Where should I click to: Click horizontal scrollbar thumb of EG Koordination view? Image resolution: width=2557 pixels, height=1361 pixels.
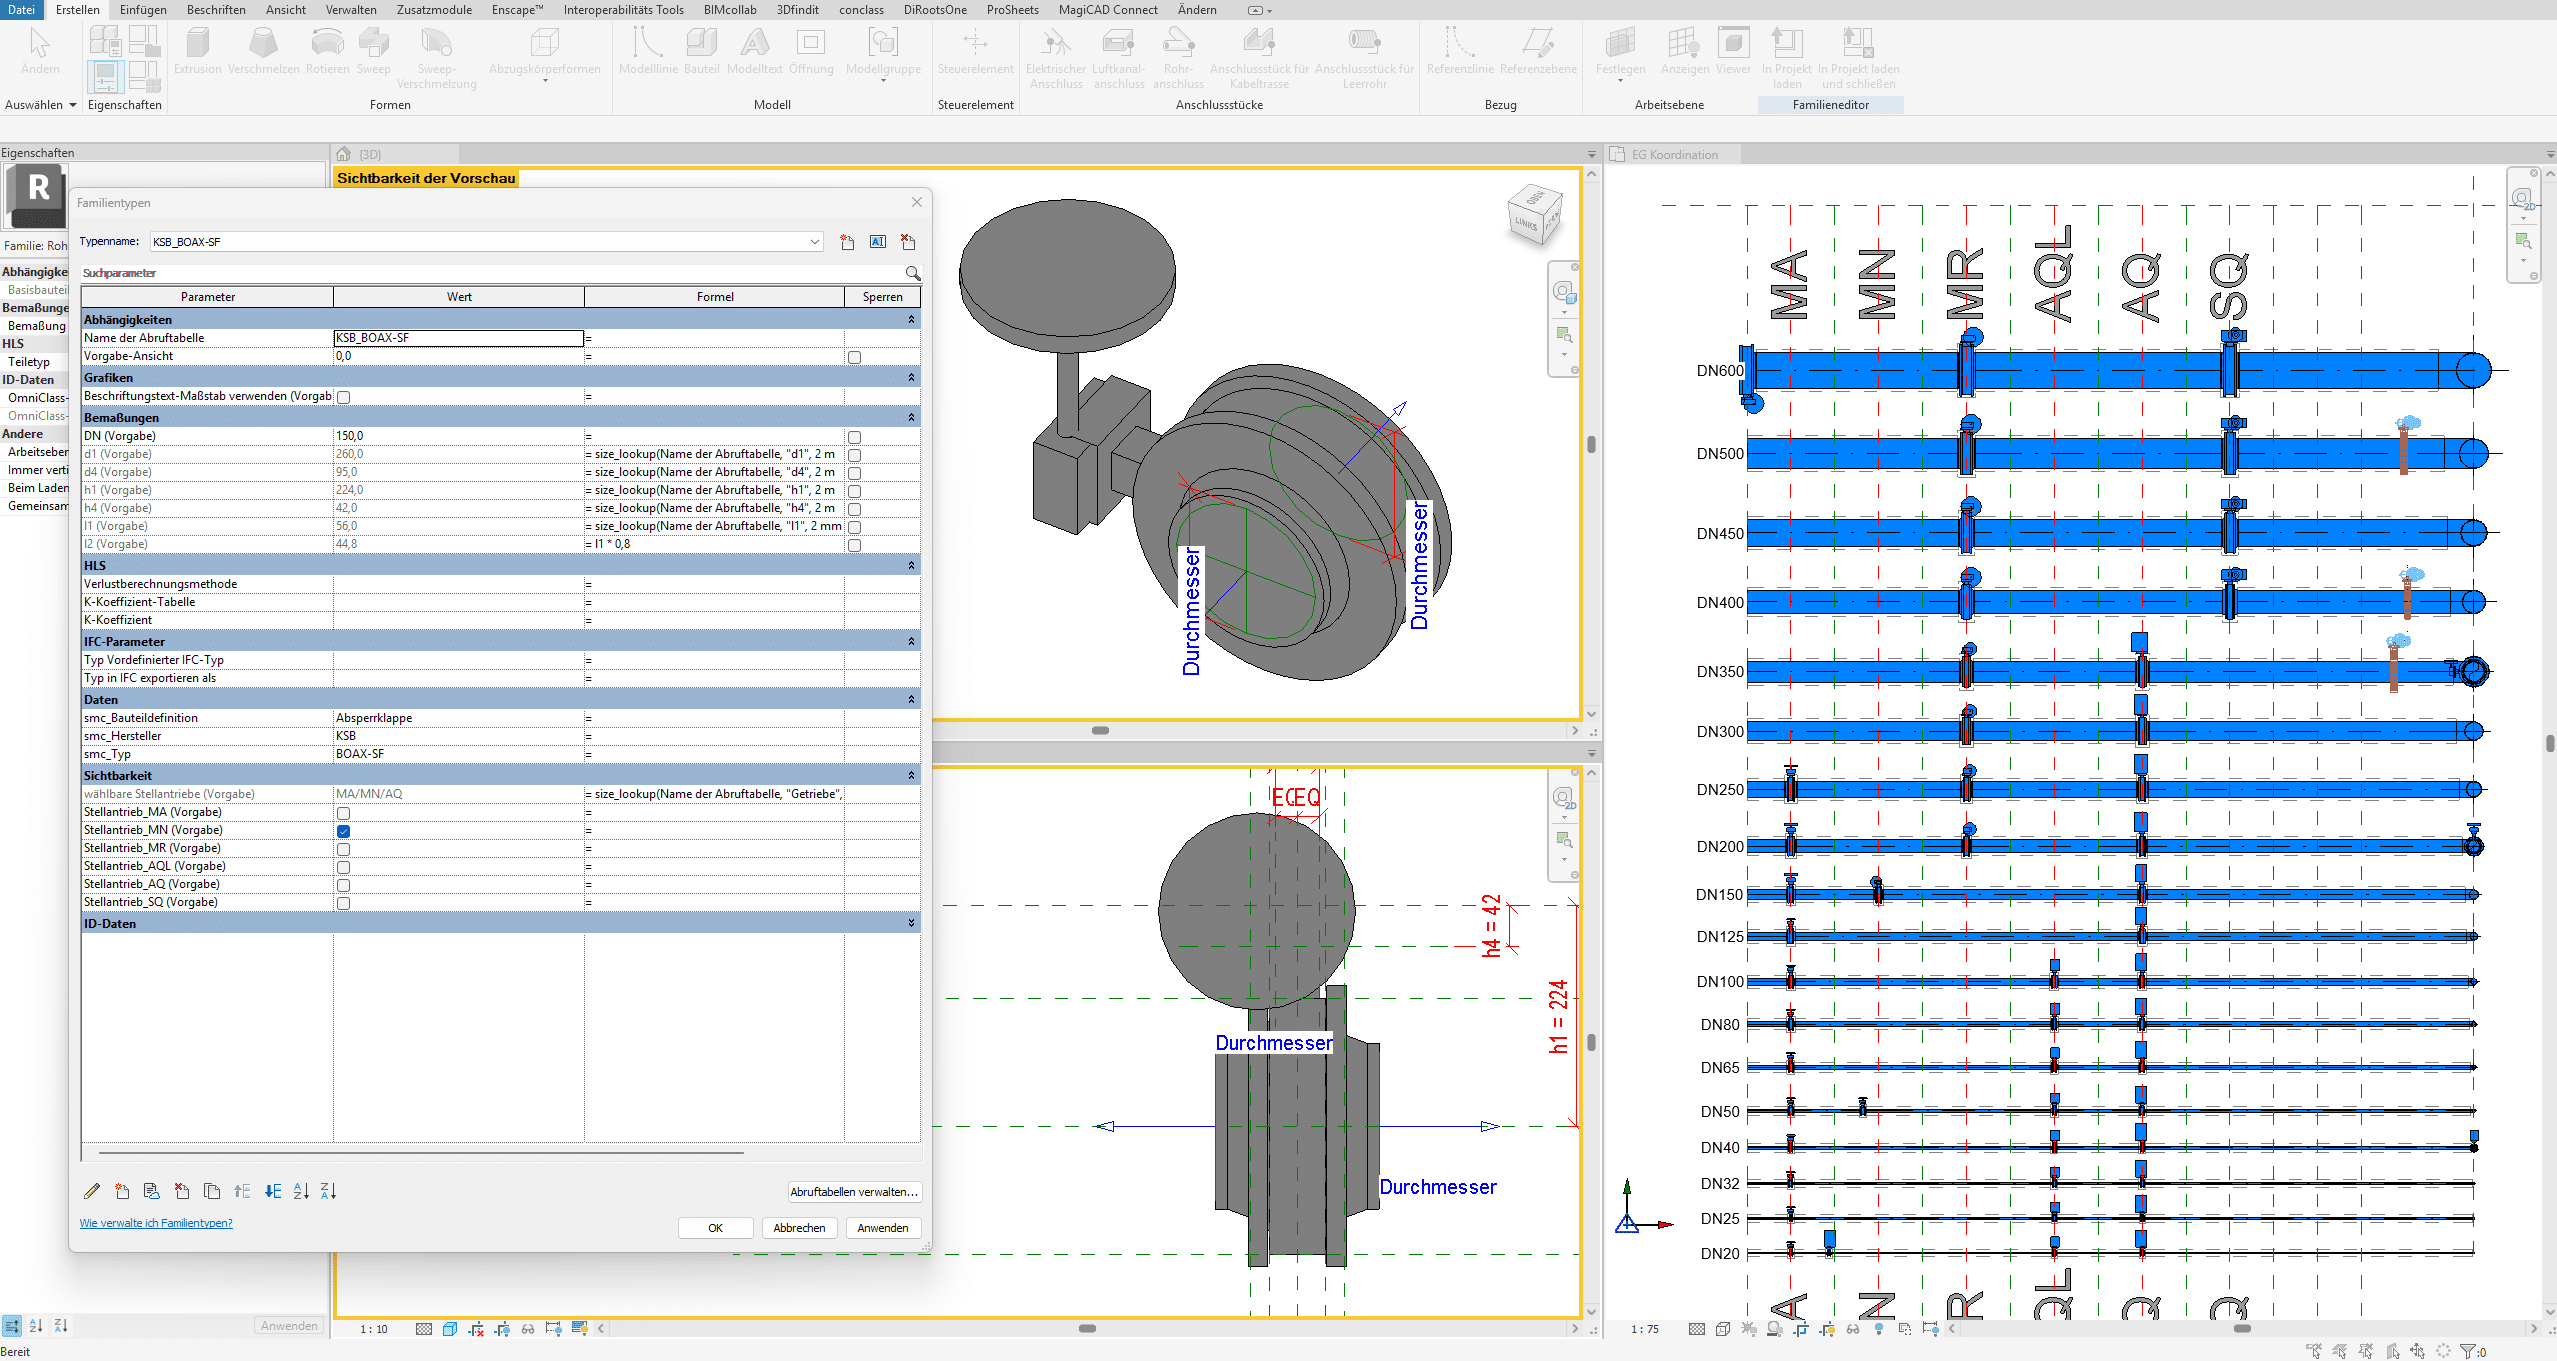[x=2242, y=1329]
